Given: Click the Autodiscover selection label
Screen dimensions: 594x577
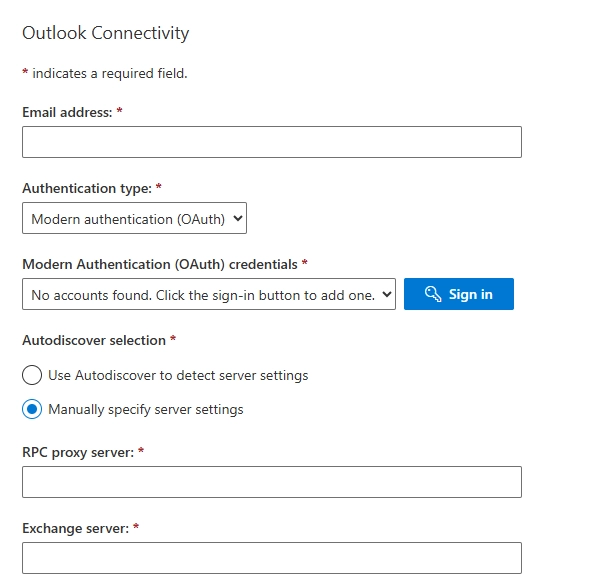Looking at the screenshot, I should click(94, 341).
